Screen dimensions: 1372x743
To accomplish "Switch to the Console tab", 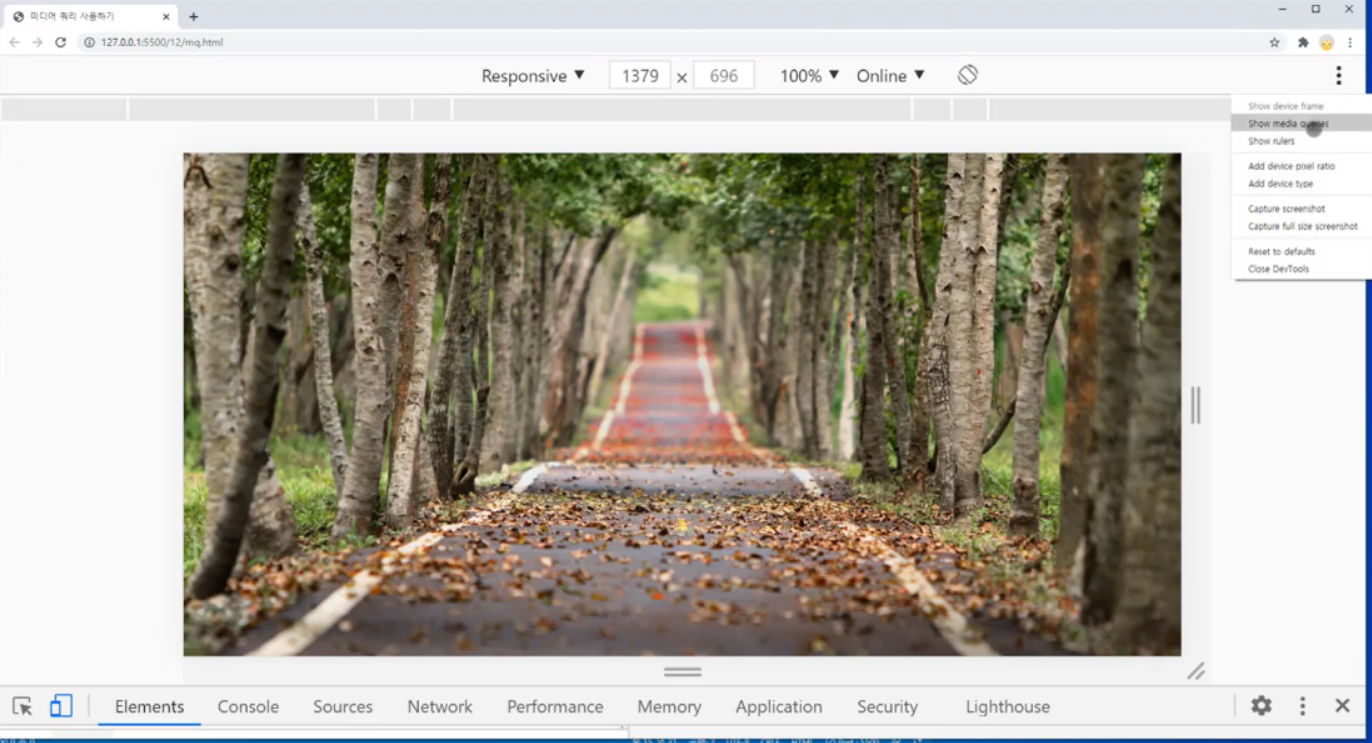I will point(248,706).
